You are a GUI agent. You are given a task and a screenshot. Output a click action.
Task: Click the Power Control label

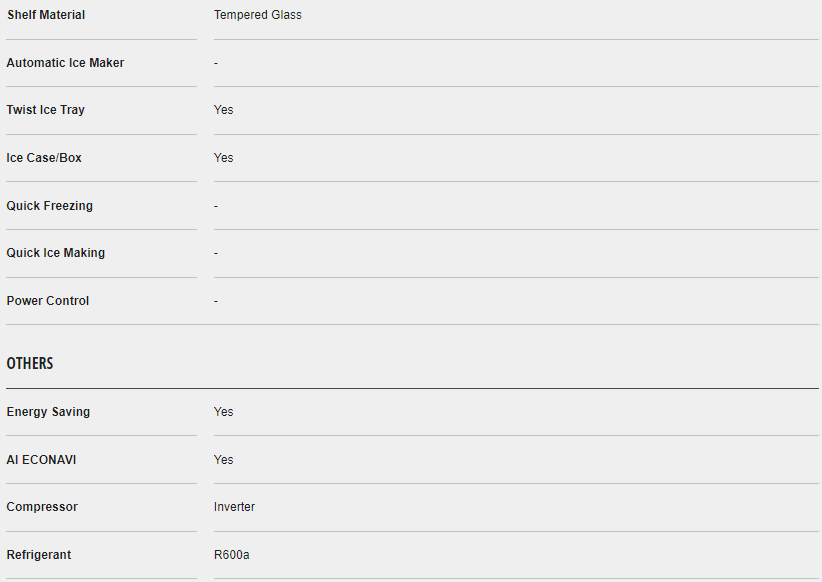pos(48,301)
